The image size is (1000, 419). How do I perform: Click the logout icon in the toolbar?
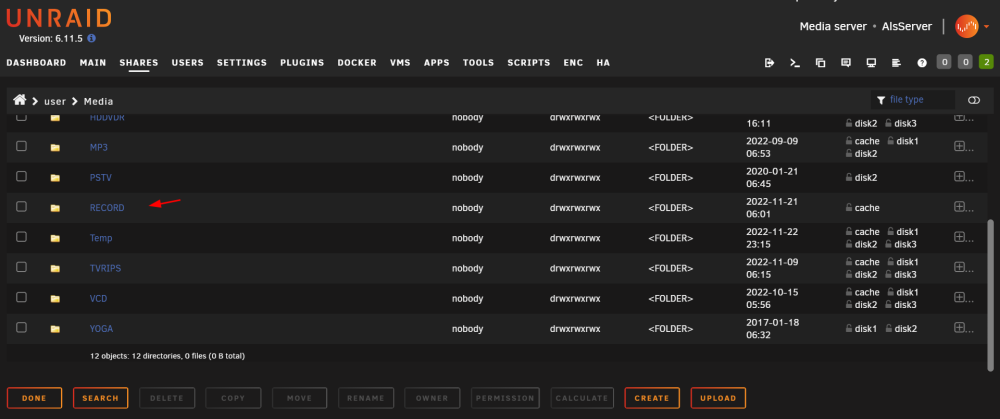[x=769, y=62]
